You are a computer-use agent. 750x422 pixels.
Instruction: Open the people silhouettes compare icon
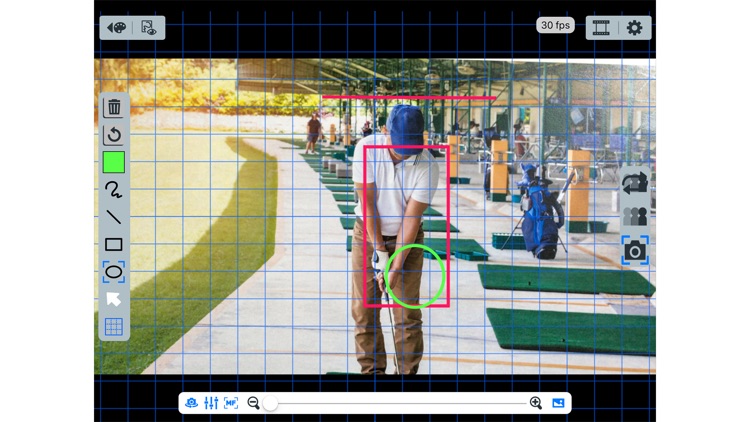pyautogui.click(x=635, y=216)
